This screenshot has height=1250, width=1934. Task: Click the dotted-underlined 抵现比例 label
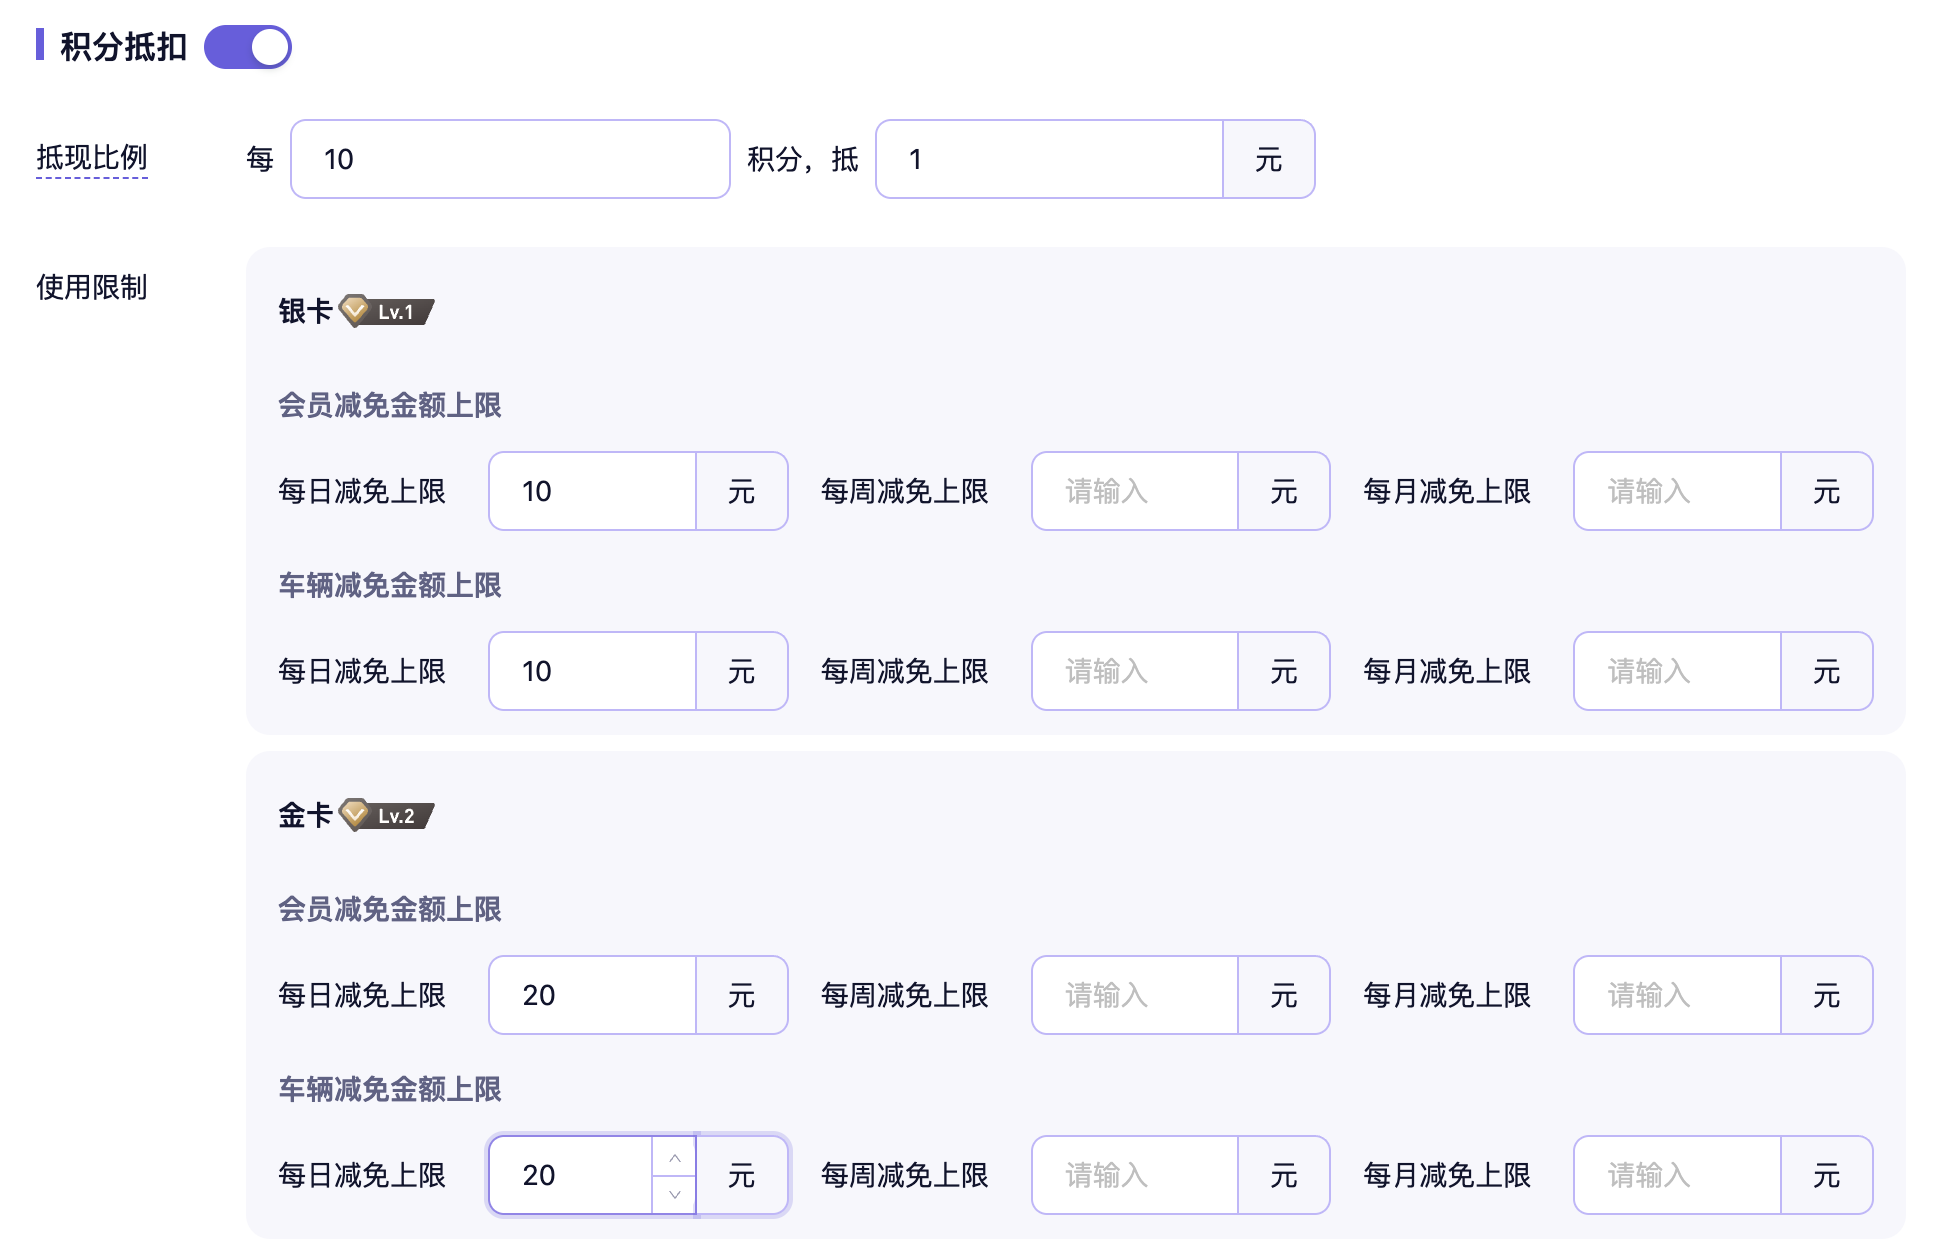92,158
